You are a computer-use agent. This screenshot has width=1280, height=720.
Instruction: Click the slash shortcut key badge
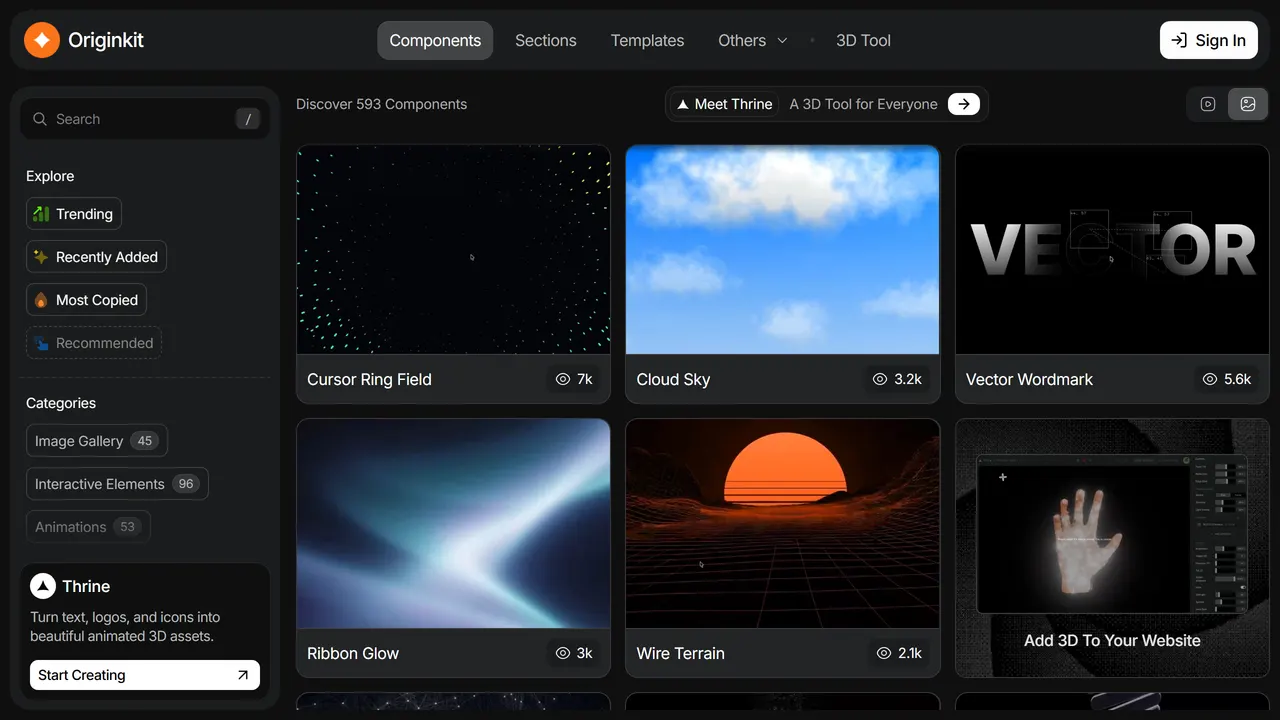248,119
